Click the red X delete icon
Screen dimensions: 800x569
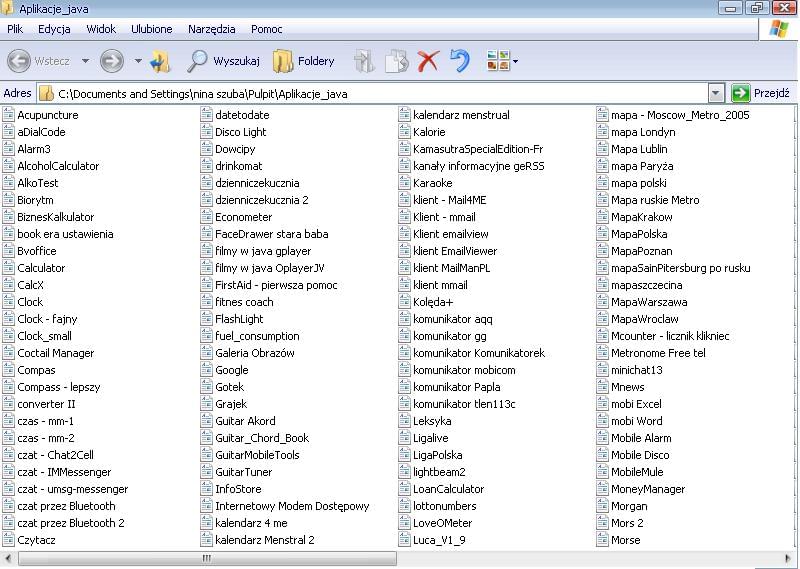(428, 61)
